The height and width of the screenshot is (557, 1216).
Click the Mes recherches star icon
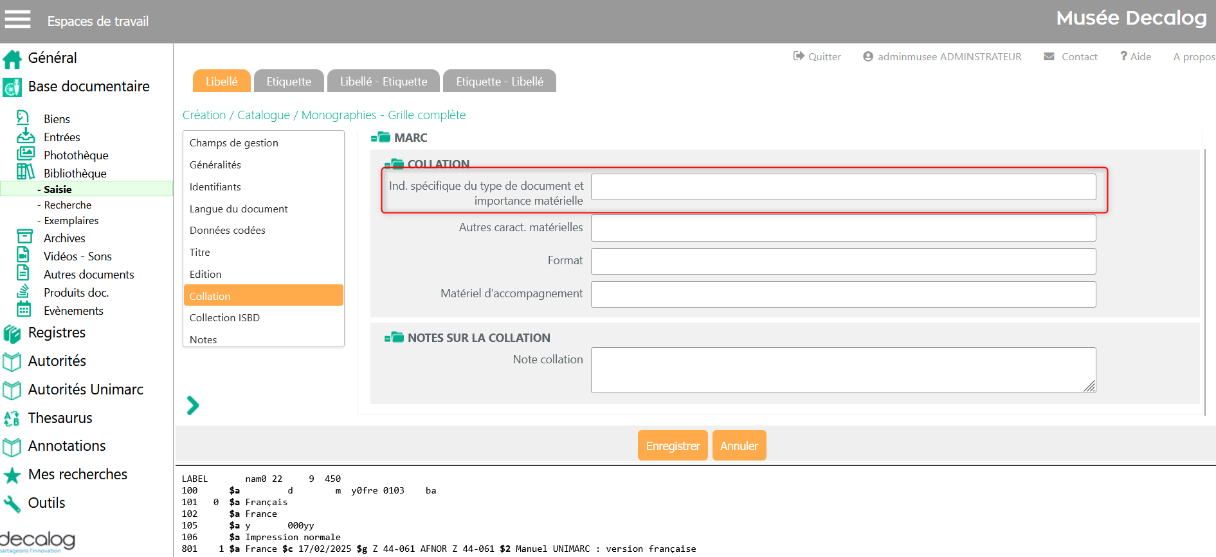point(12,475)
